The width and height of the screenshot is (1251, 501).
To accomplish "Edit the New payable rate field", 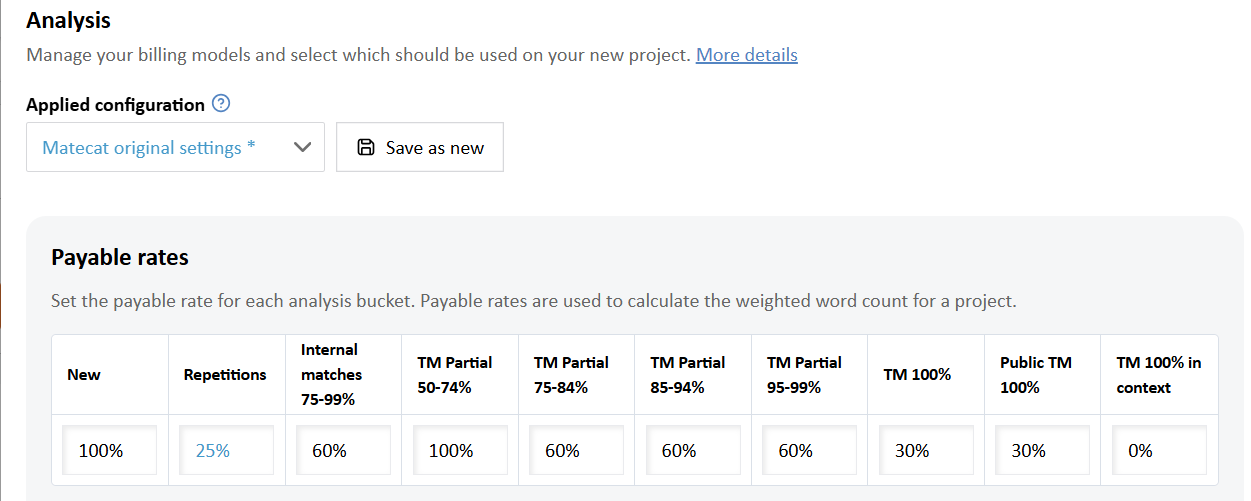I will [109, 451].
